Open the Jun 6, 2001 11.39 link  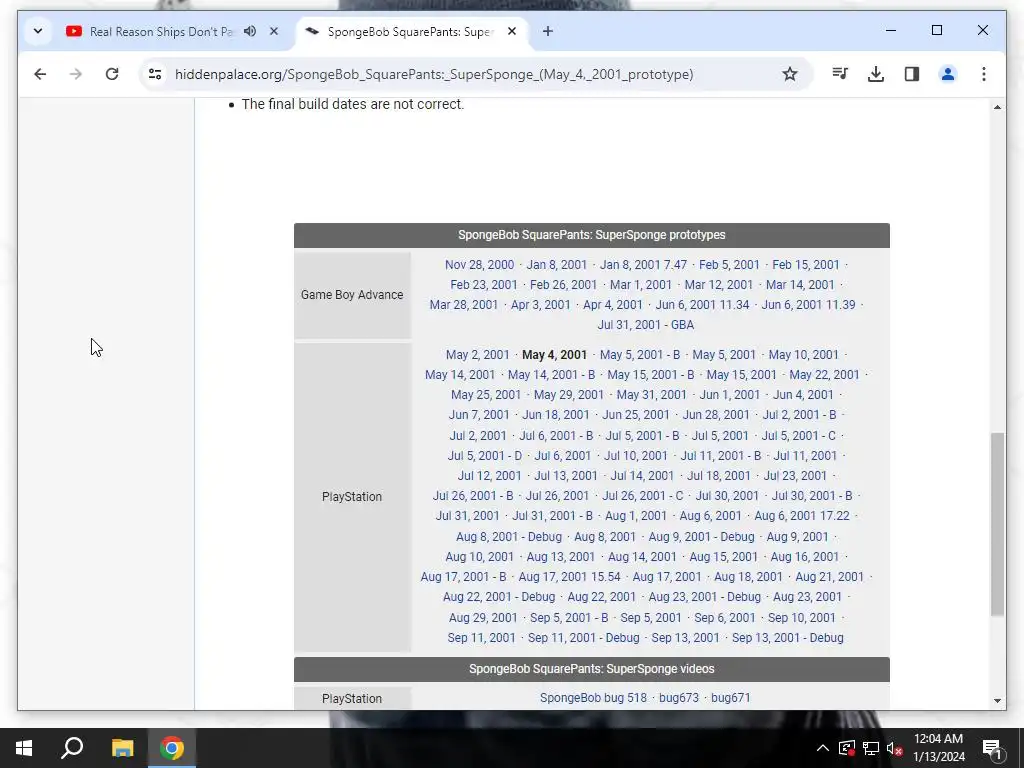[x=808, y=304]
